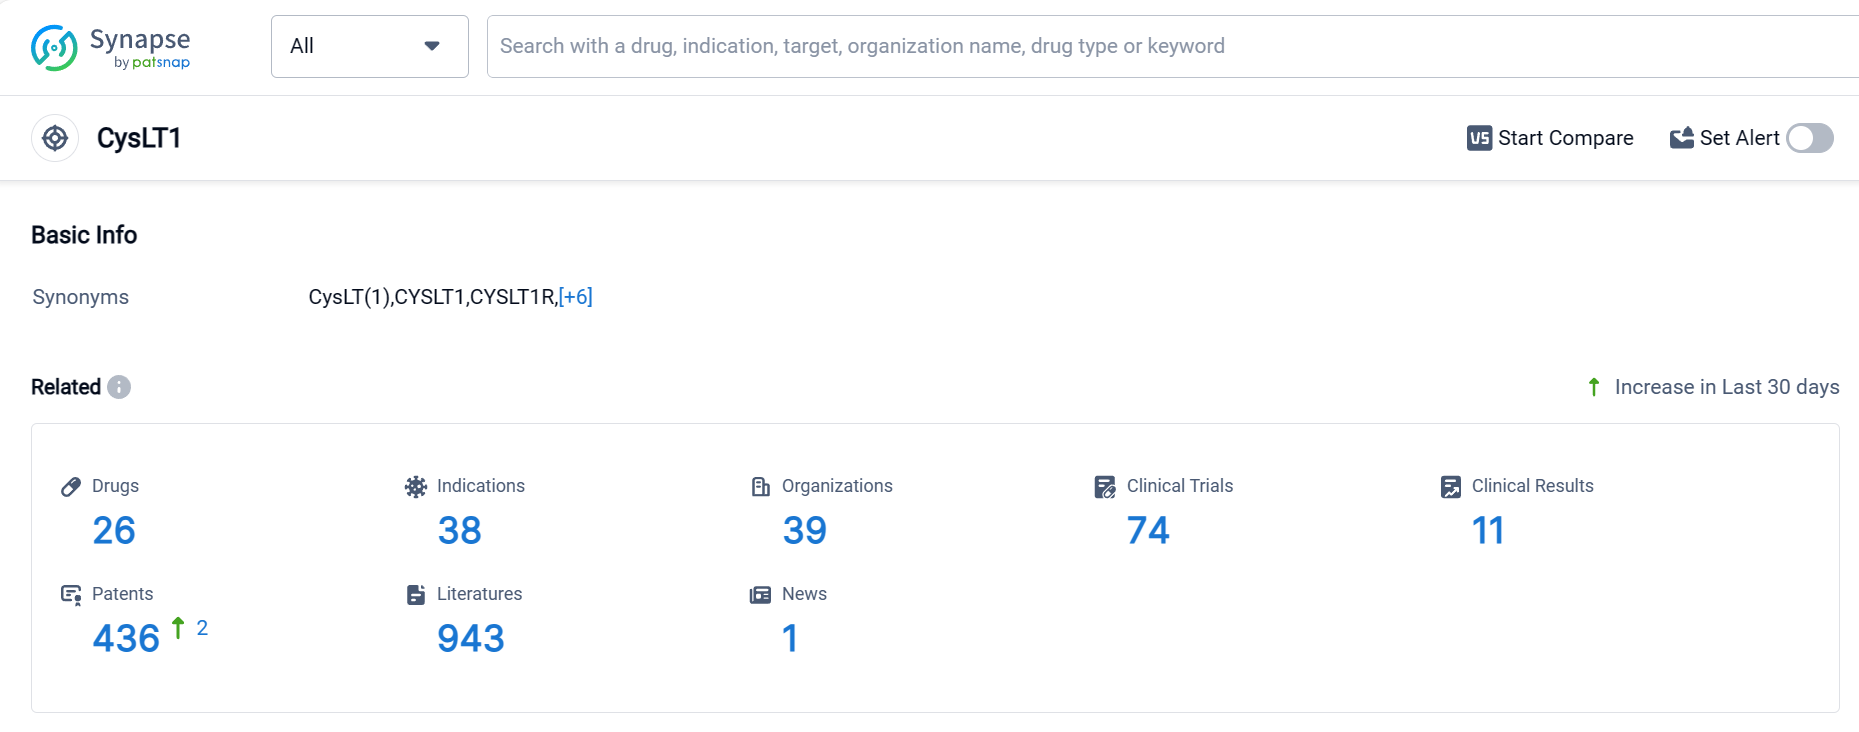This screenshot has height=732, width=1859.
Task: Open the All search category dropdown
Action: tap(369, 46)
